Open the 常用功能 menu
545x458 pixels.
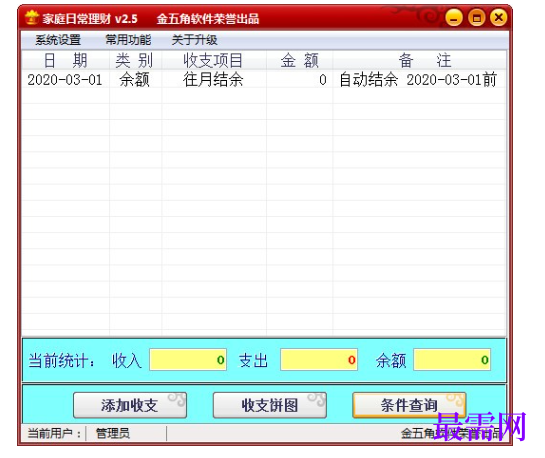tap(128, 40)
